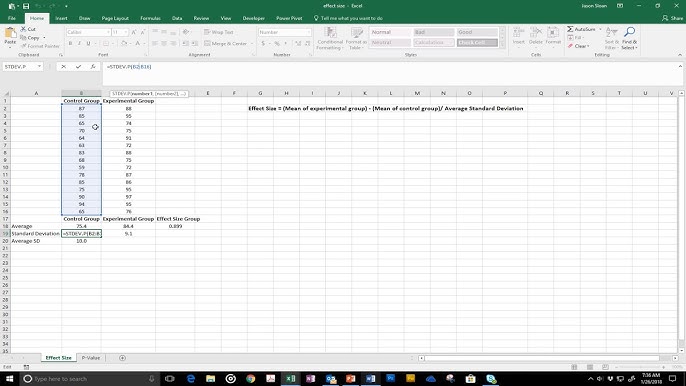Add a new sheet with plus button
Image resolution: width=686 pixels, height=386 pixels.
pyautogui.click(x=122, y=358)
